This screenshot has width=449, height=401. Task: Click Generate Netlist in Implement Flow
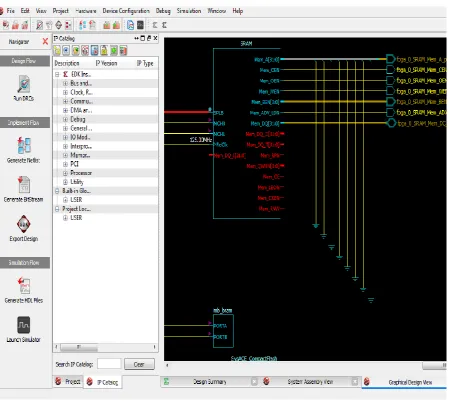tap(24, 145)
